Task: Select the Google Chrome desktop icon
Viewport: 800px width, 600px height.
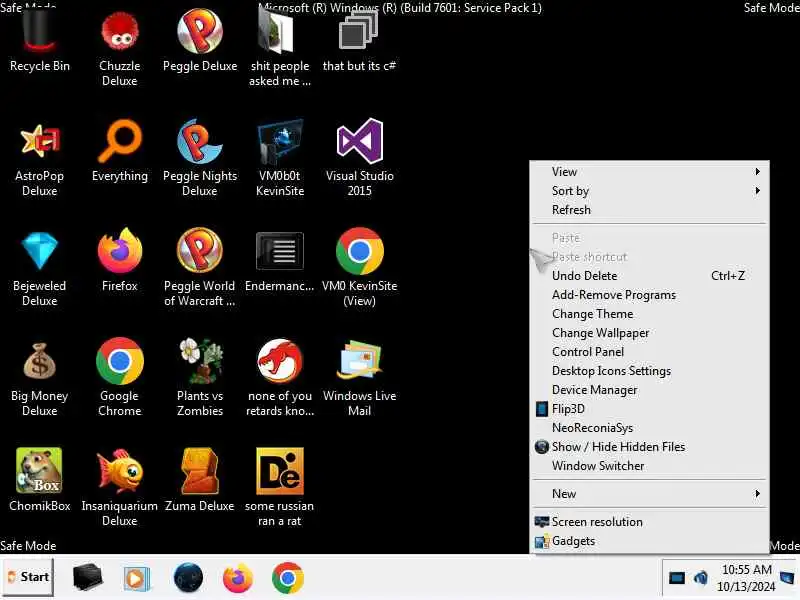Action: point(119,378)
